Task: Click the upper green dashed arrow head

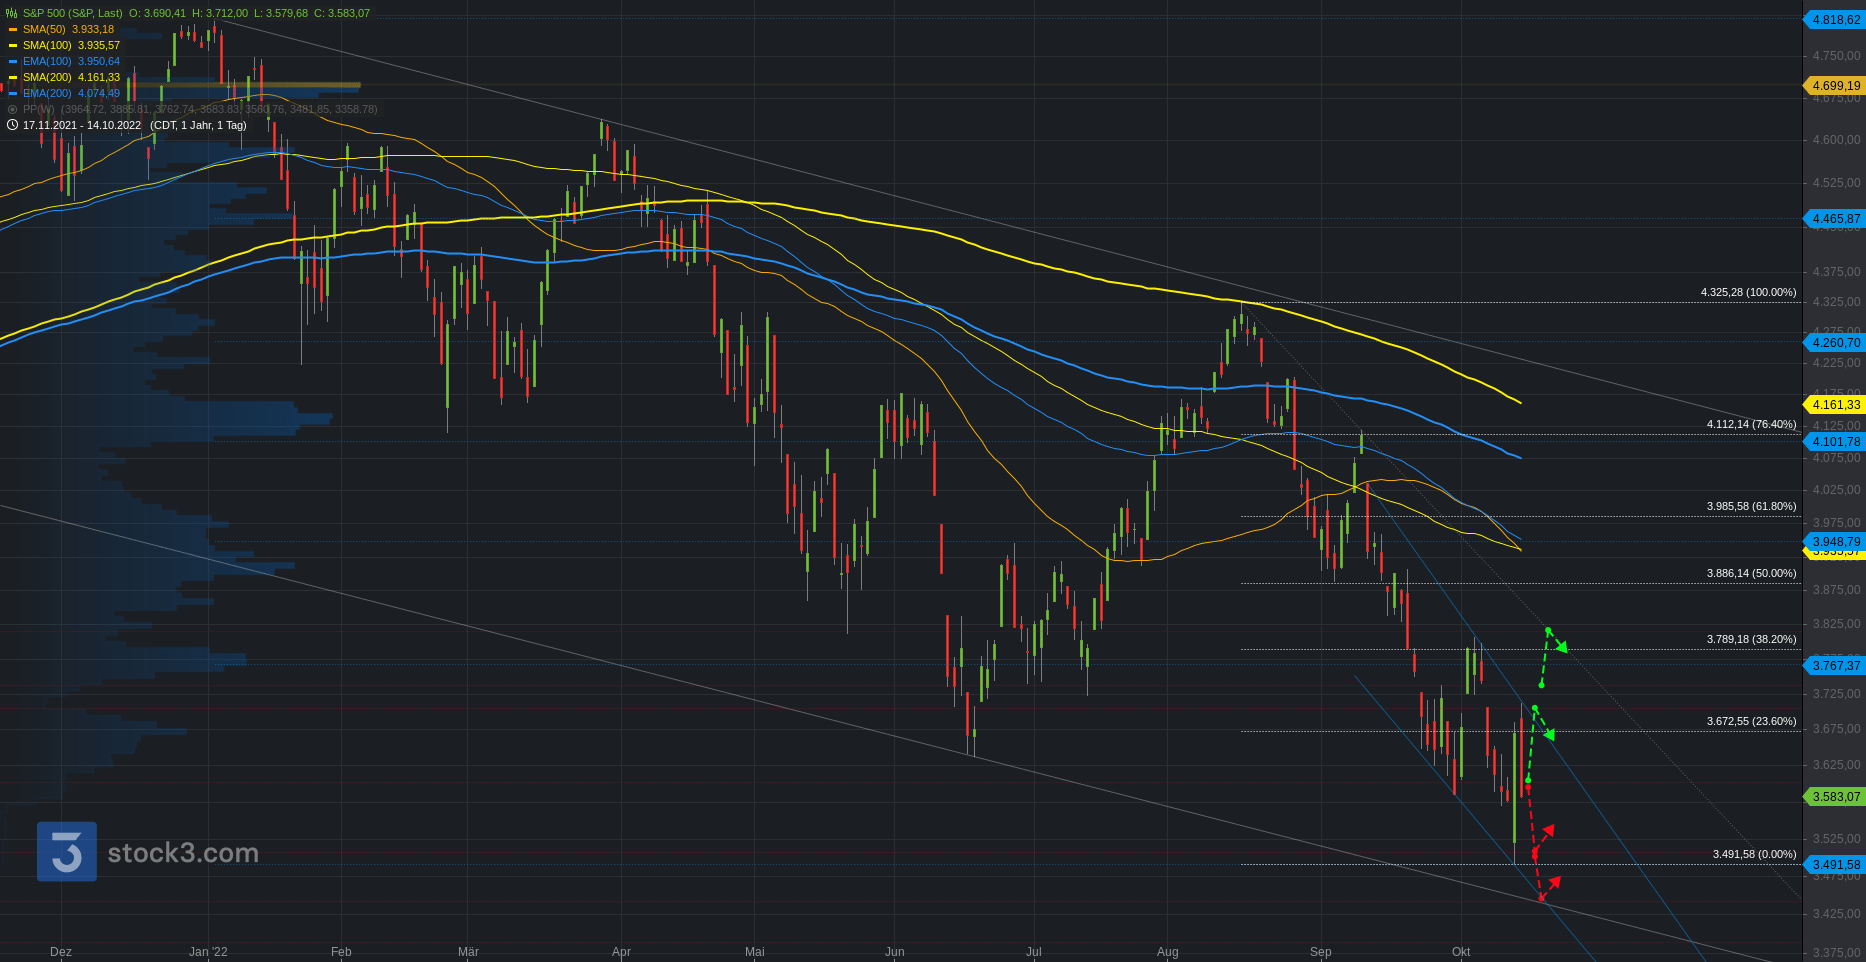Action: click(x=1561, y=648)
